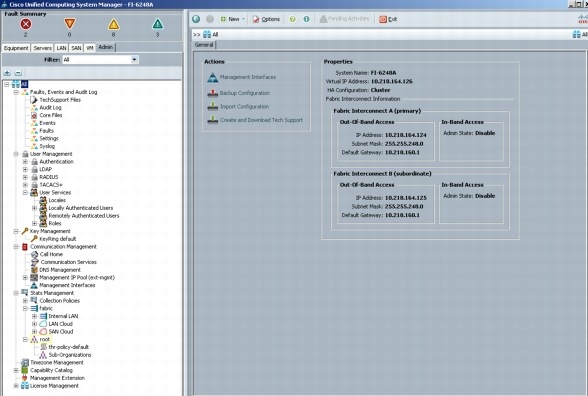Click the Exit toolbar button
This screenshot has height=396, width=588.
[x=388, y=19]
